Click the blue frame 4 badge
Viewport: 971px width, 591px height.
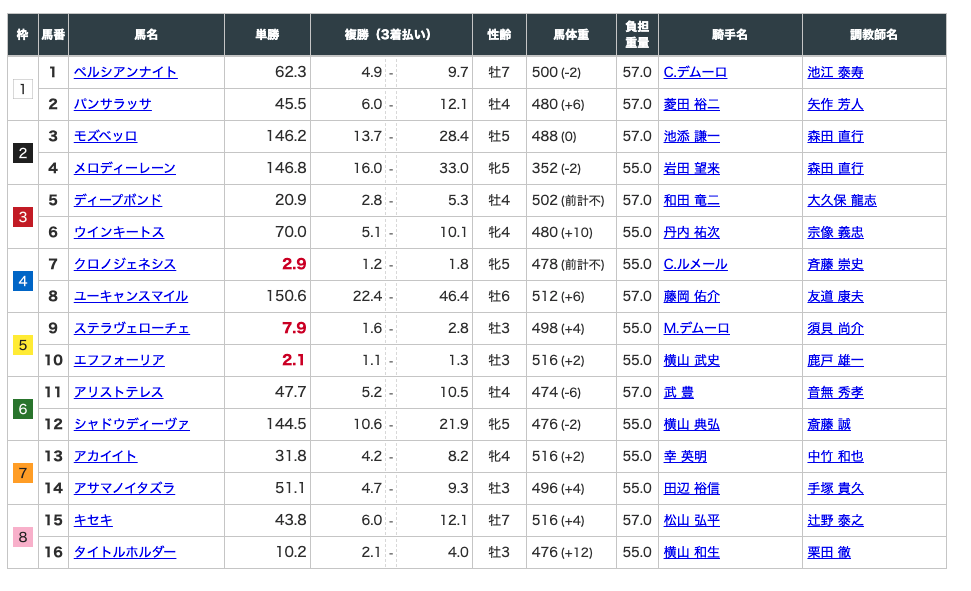pyautogui.click(x=23, y=280)
